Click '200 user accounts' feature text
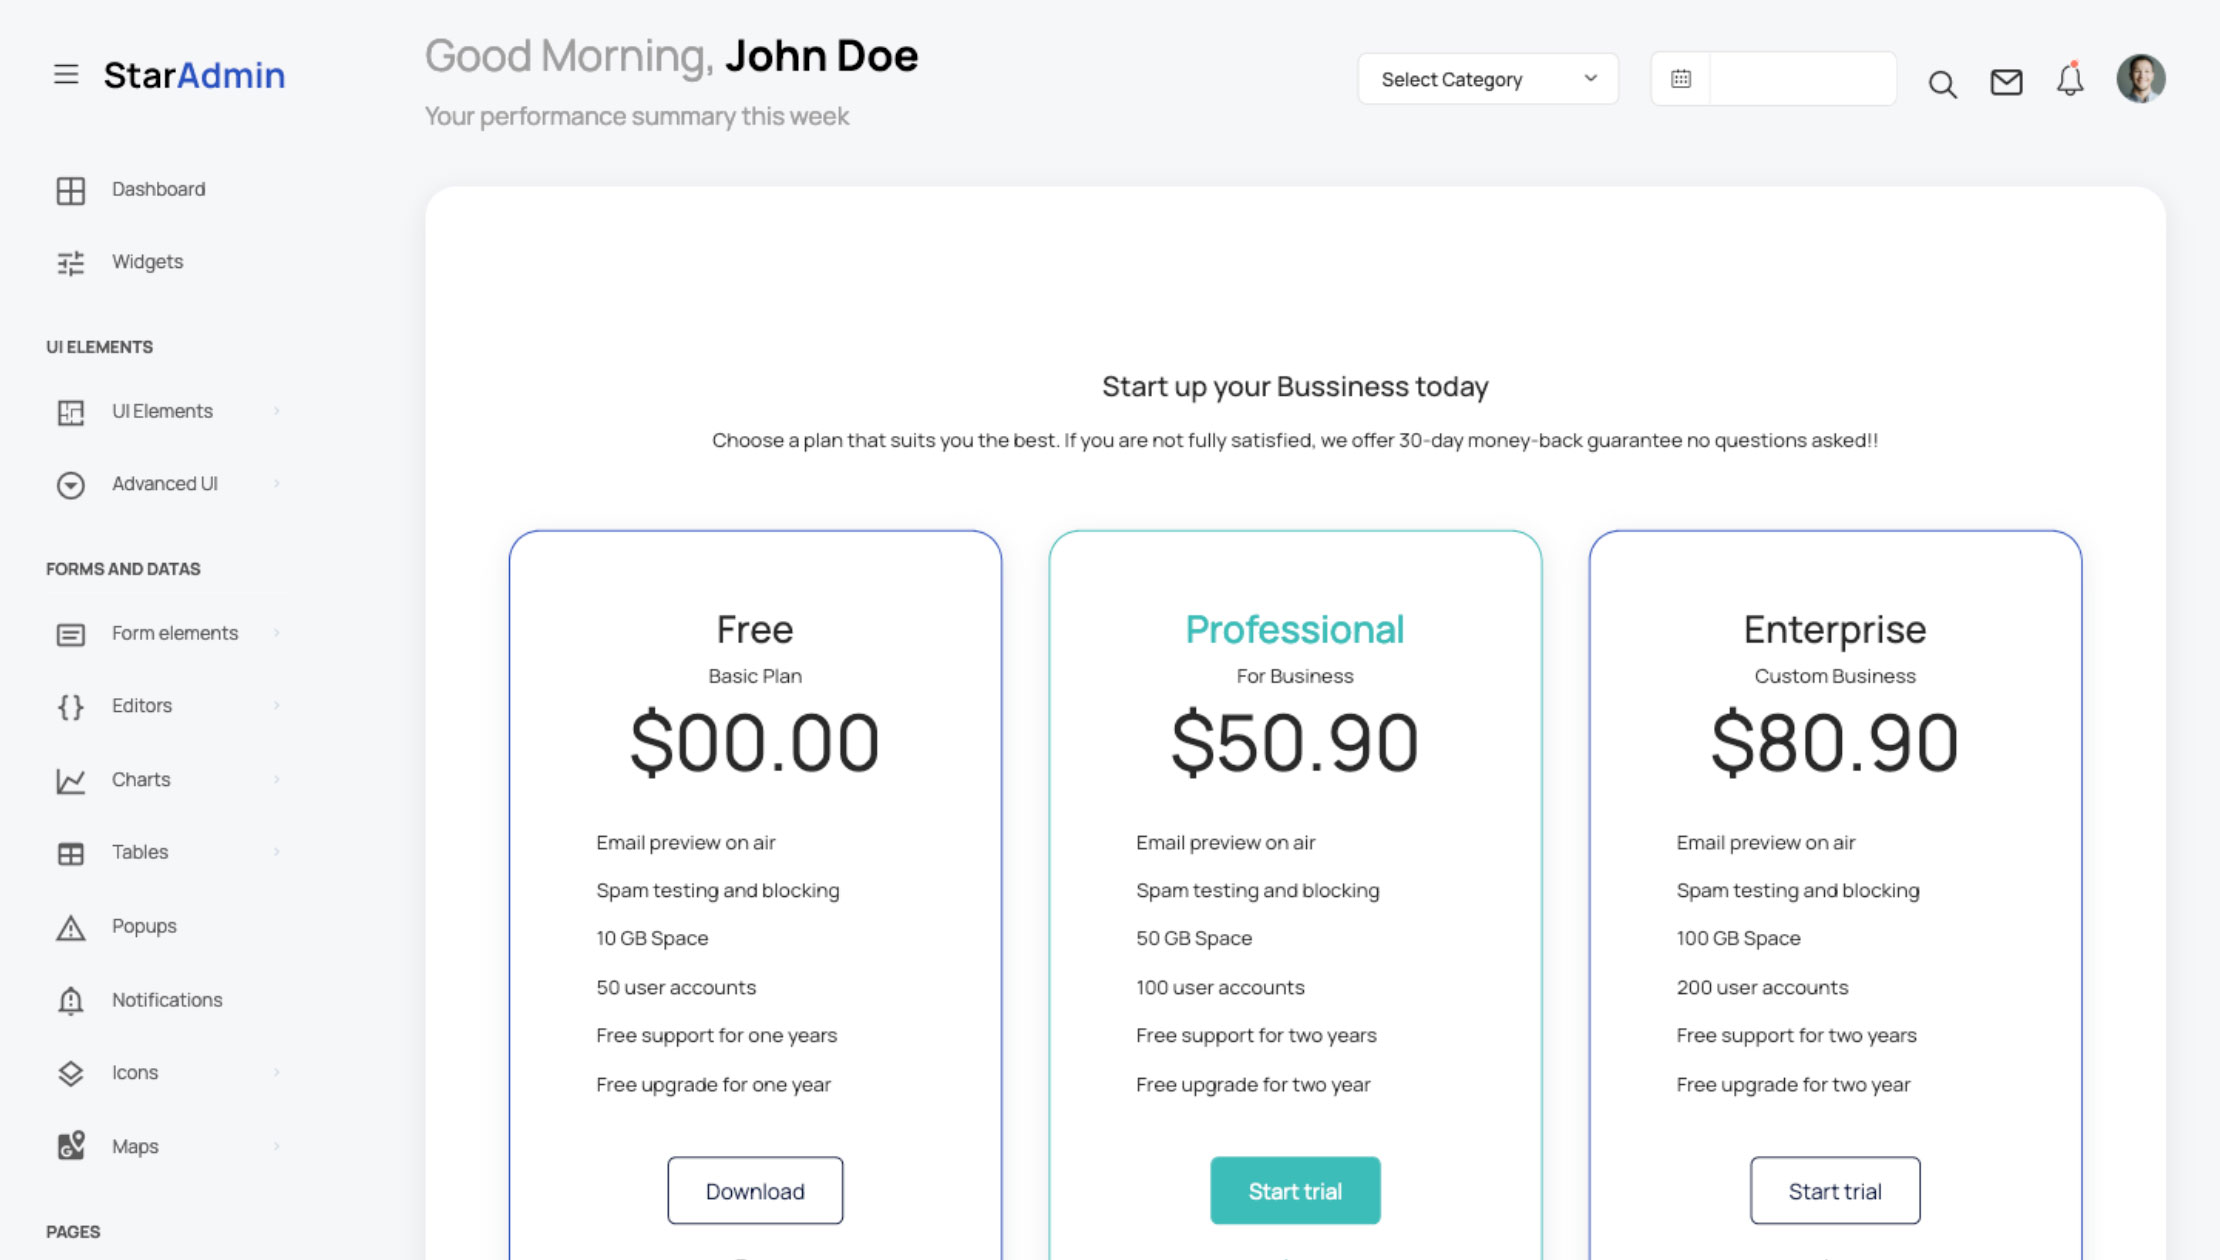Viewport: 2220px width, 1260px height. coord(1762,988)
